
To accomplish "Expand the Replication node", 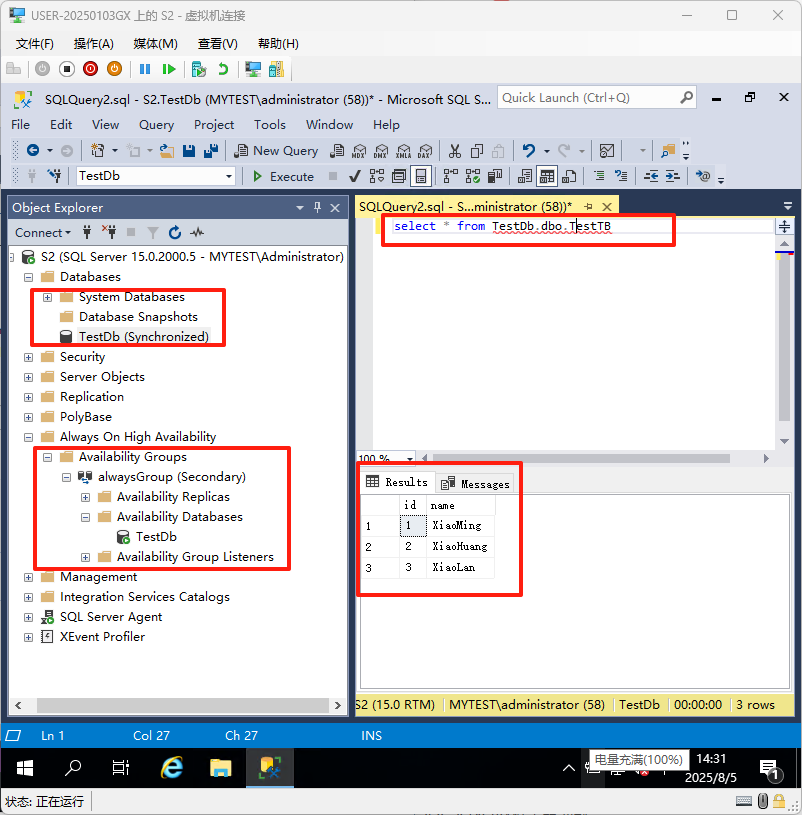I will 29,397.
